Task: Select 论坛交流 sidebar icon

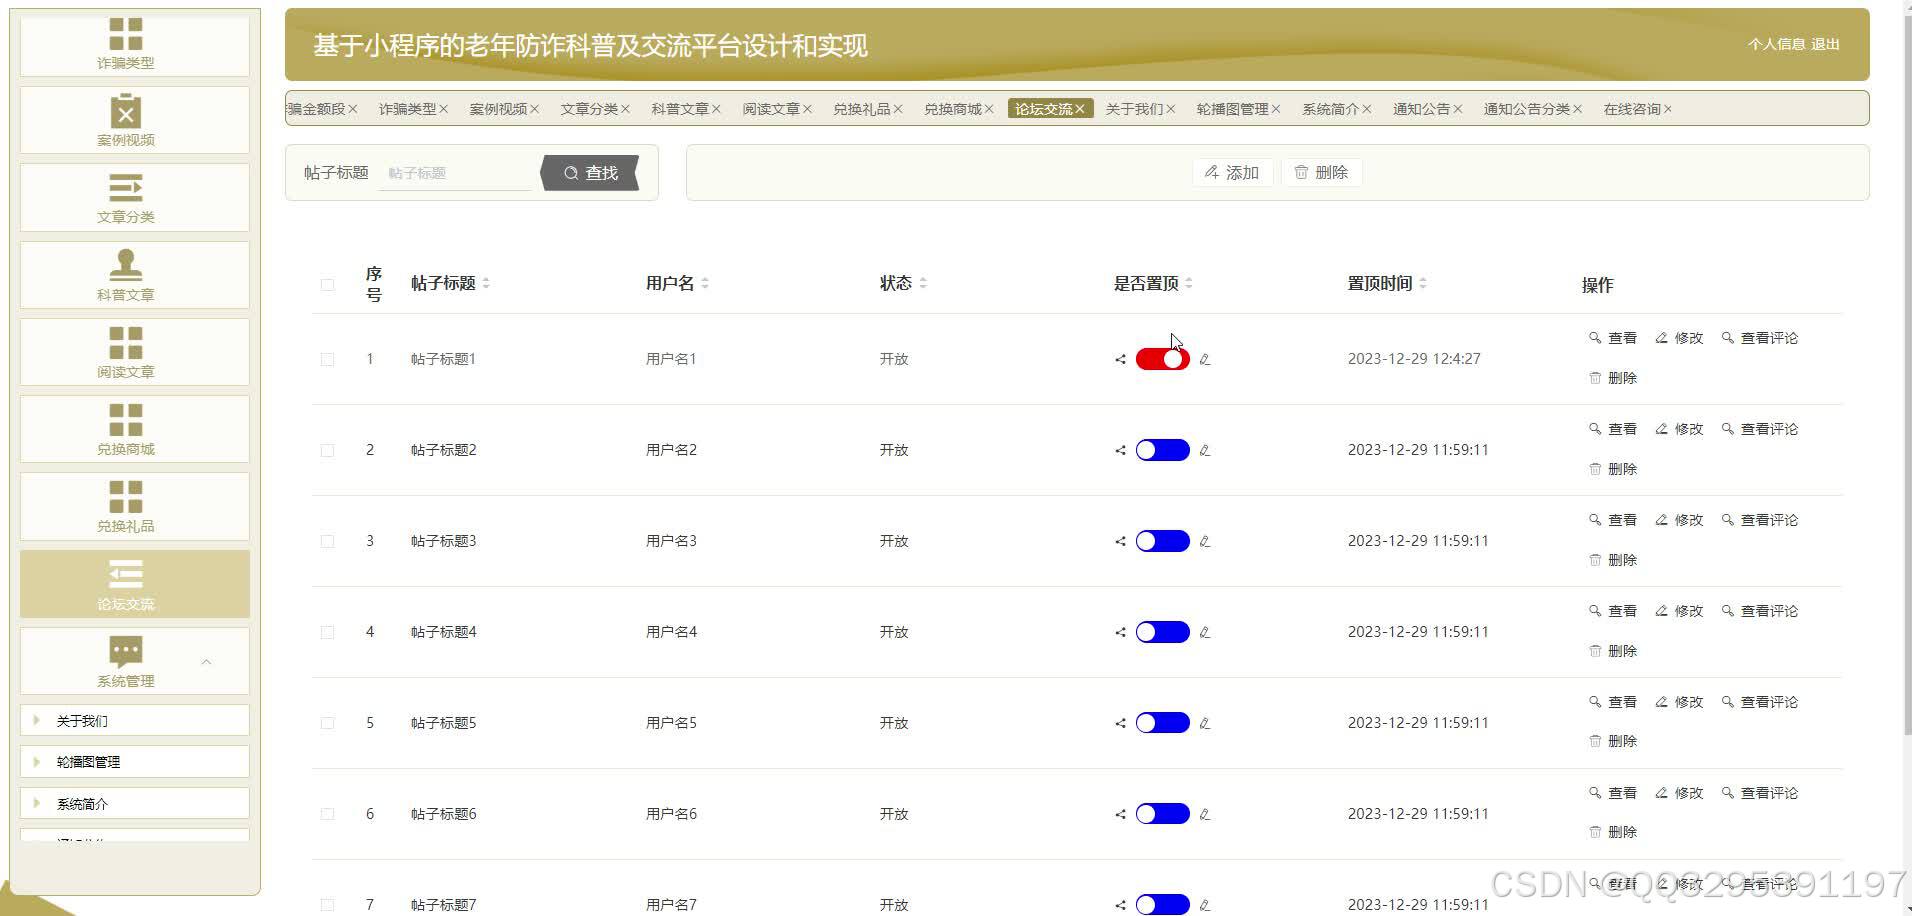Action: [x=126, y=574]
